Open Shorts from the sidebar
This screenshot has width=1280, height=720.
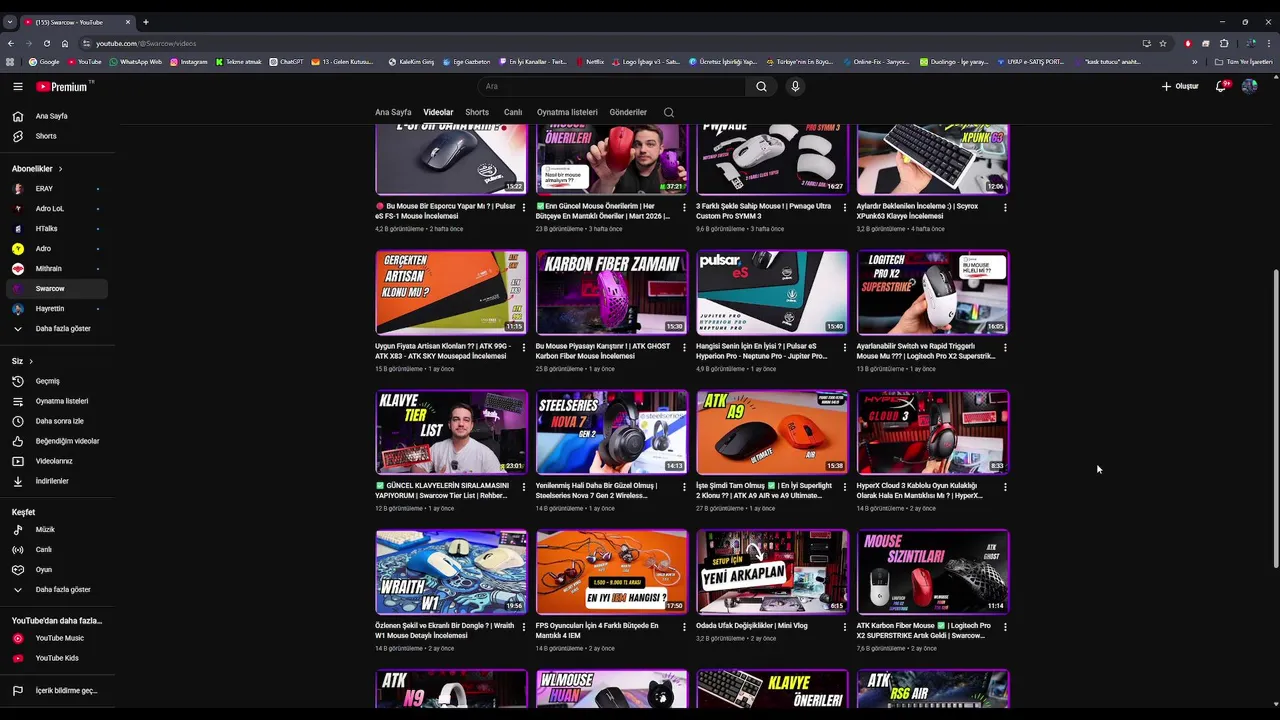click(x=57, y=136)
